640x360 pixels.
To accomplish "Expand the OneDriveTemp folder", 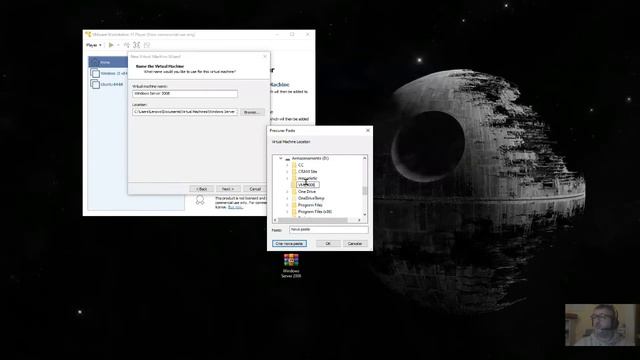I will coord(287,198).
